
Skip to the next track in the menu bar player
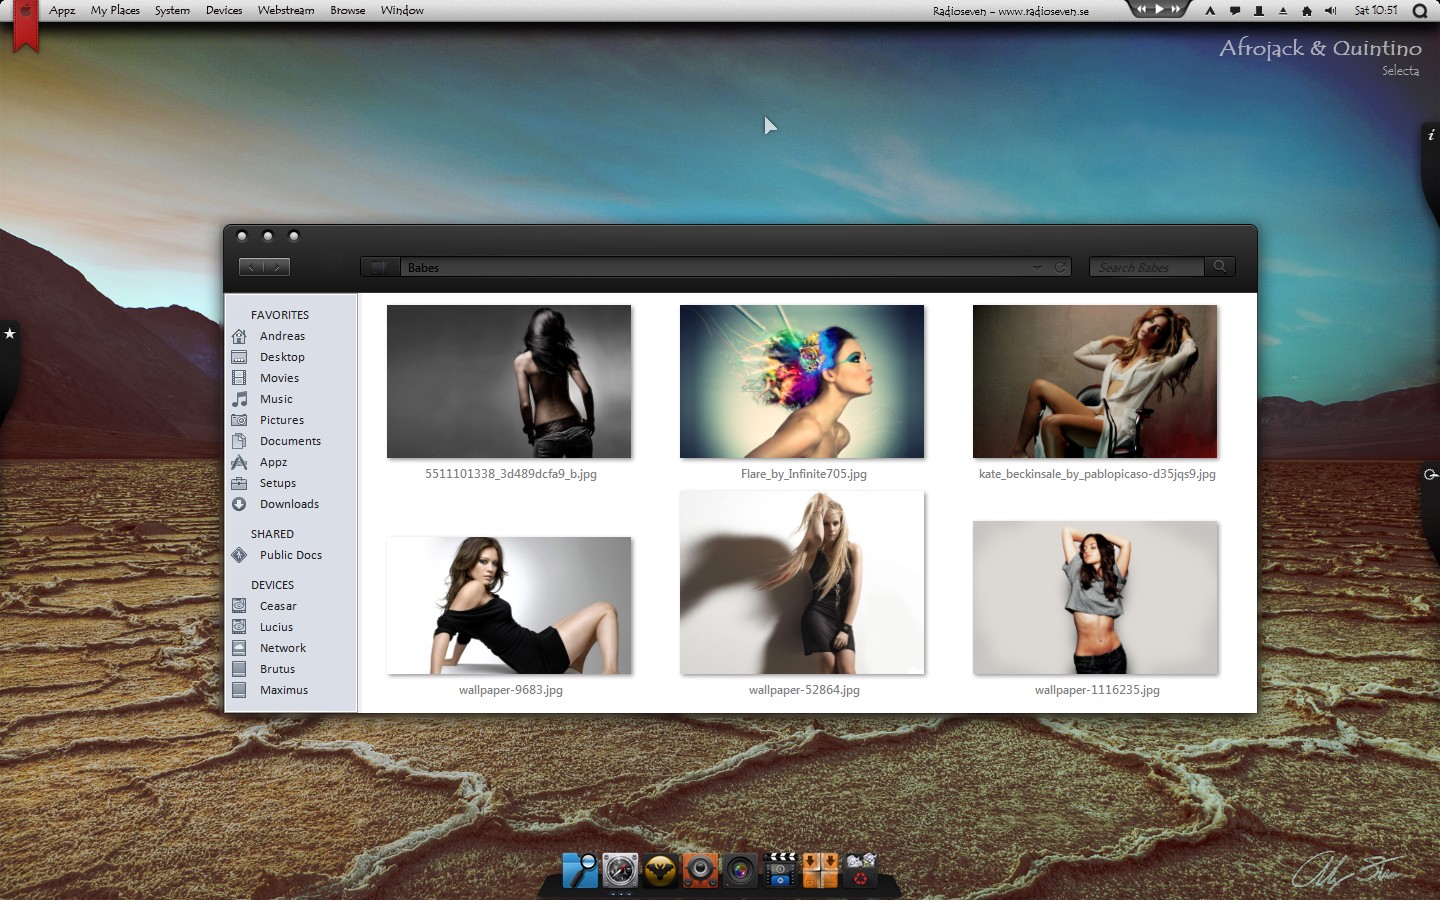(x=1176, y=9)
